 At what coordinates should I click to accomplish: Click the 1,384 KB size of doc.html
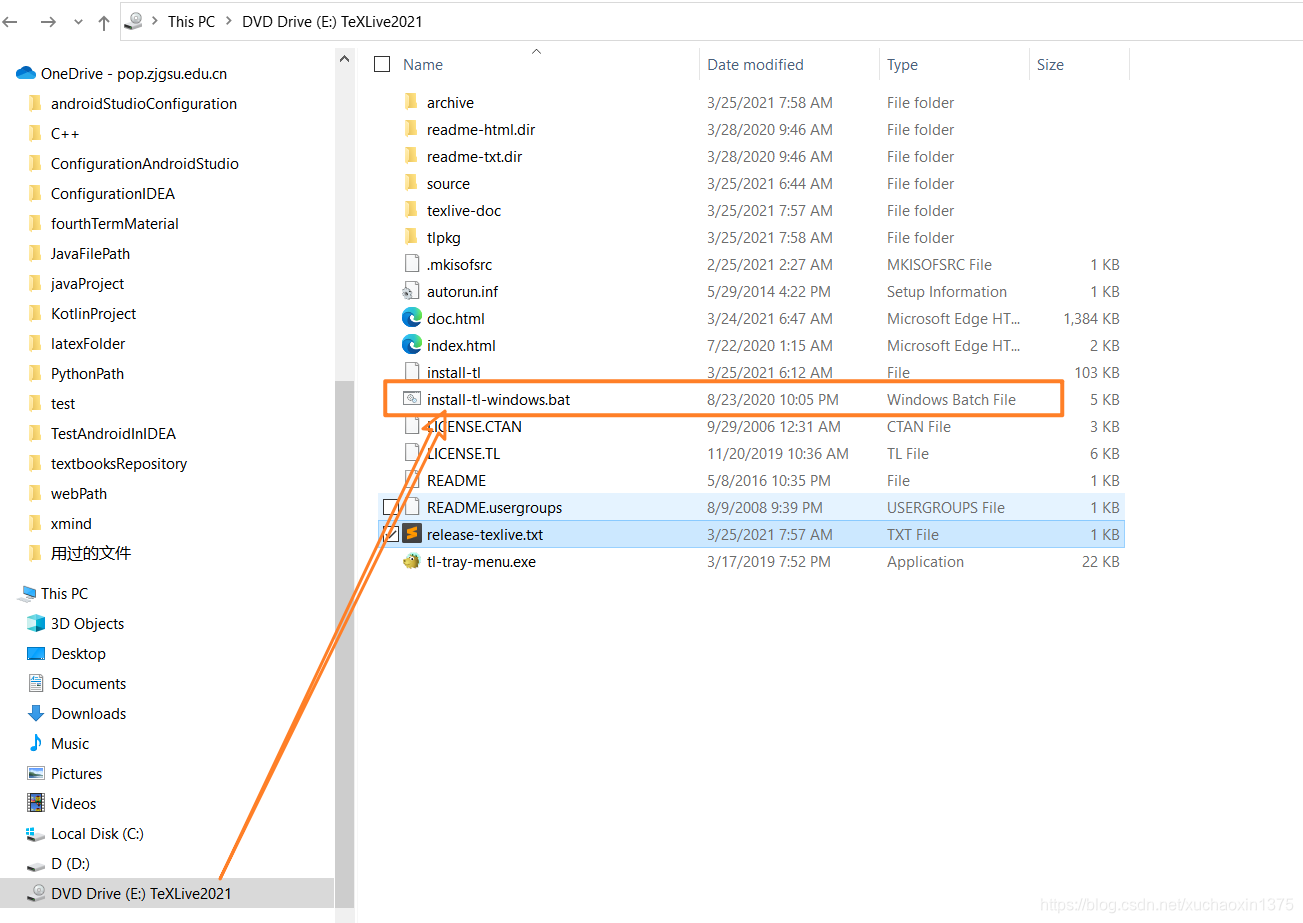[1091, 318]
